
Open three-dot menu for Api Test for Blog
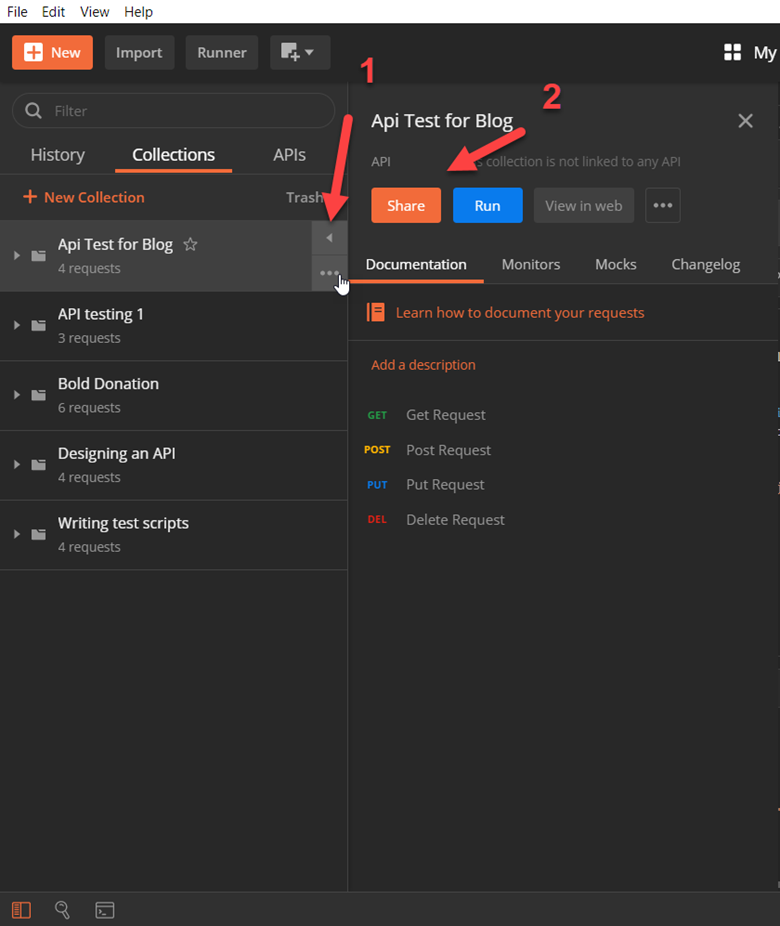[329, 273]
